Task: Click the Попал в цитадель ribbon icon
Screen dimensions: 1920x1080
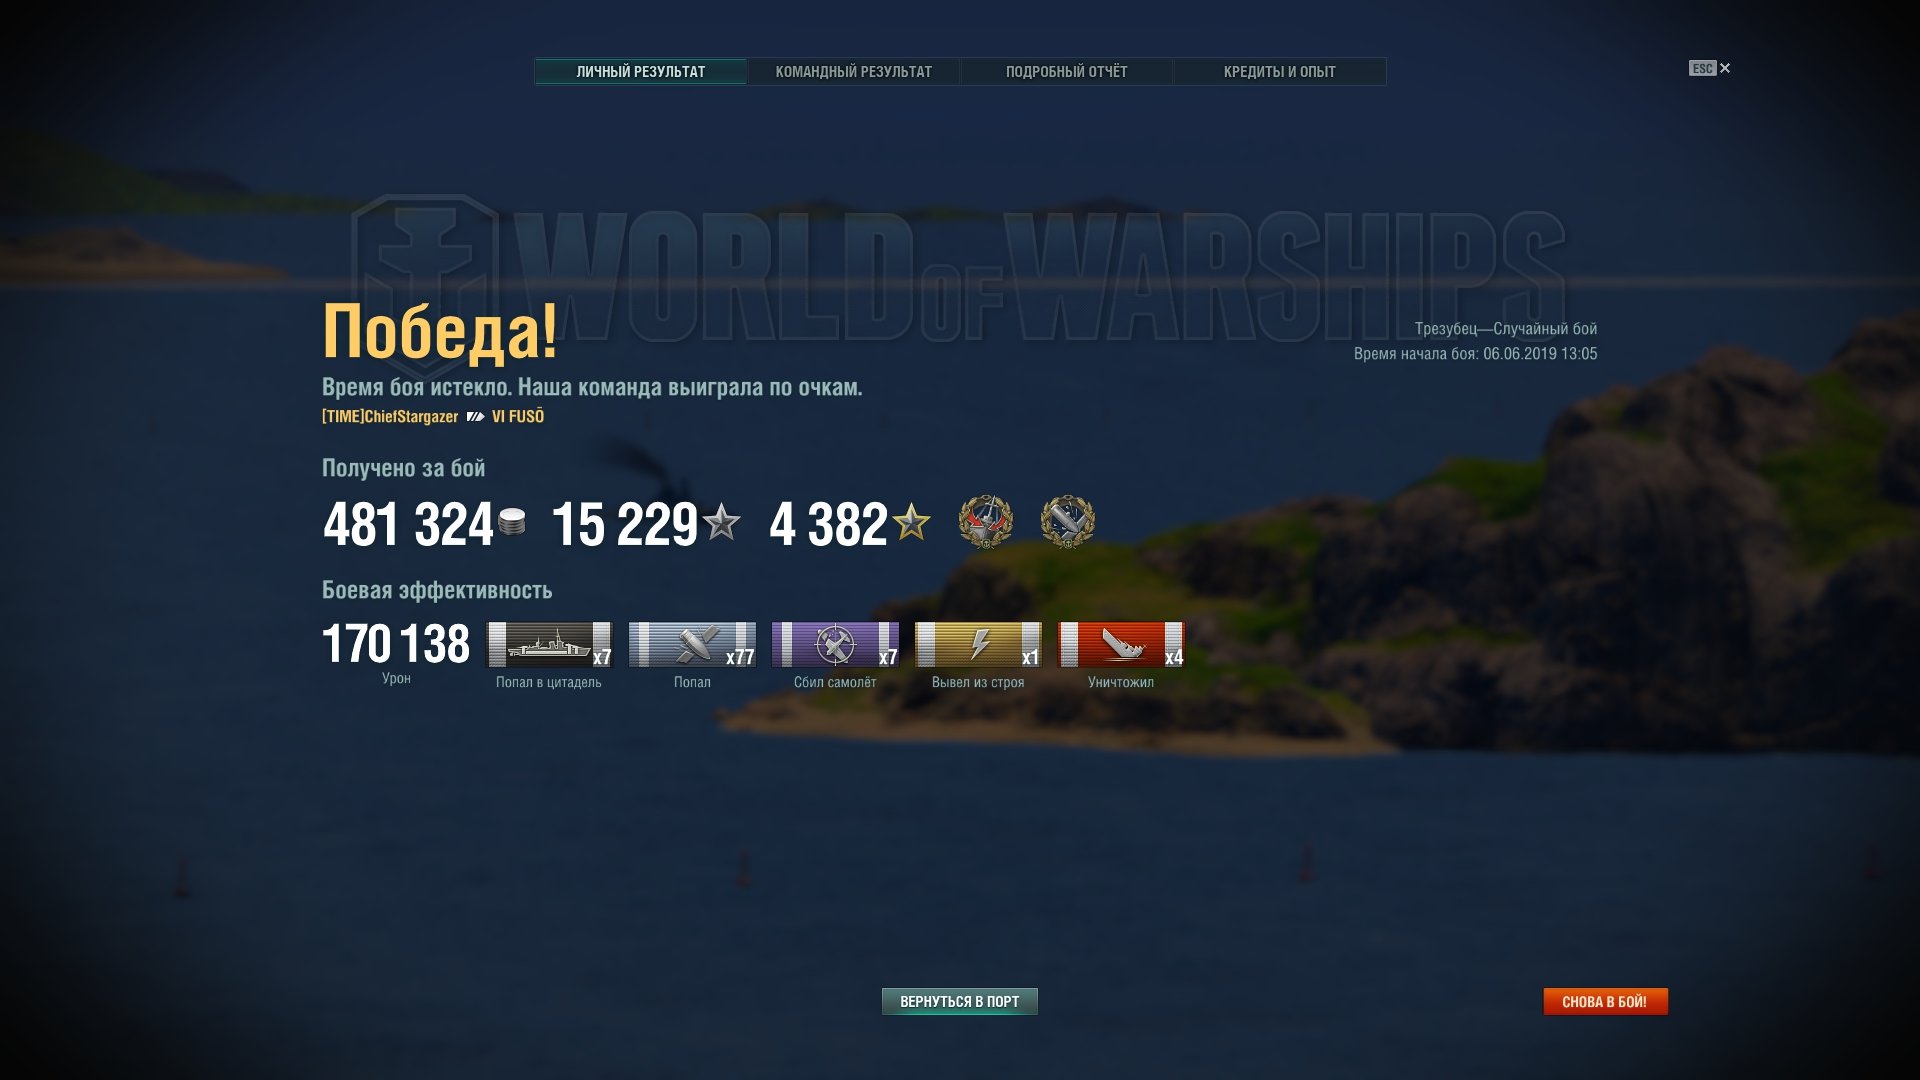Action: [x=549, y=644]
